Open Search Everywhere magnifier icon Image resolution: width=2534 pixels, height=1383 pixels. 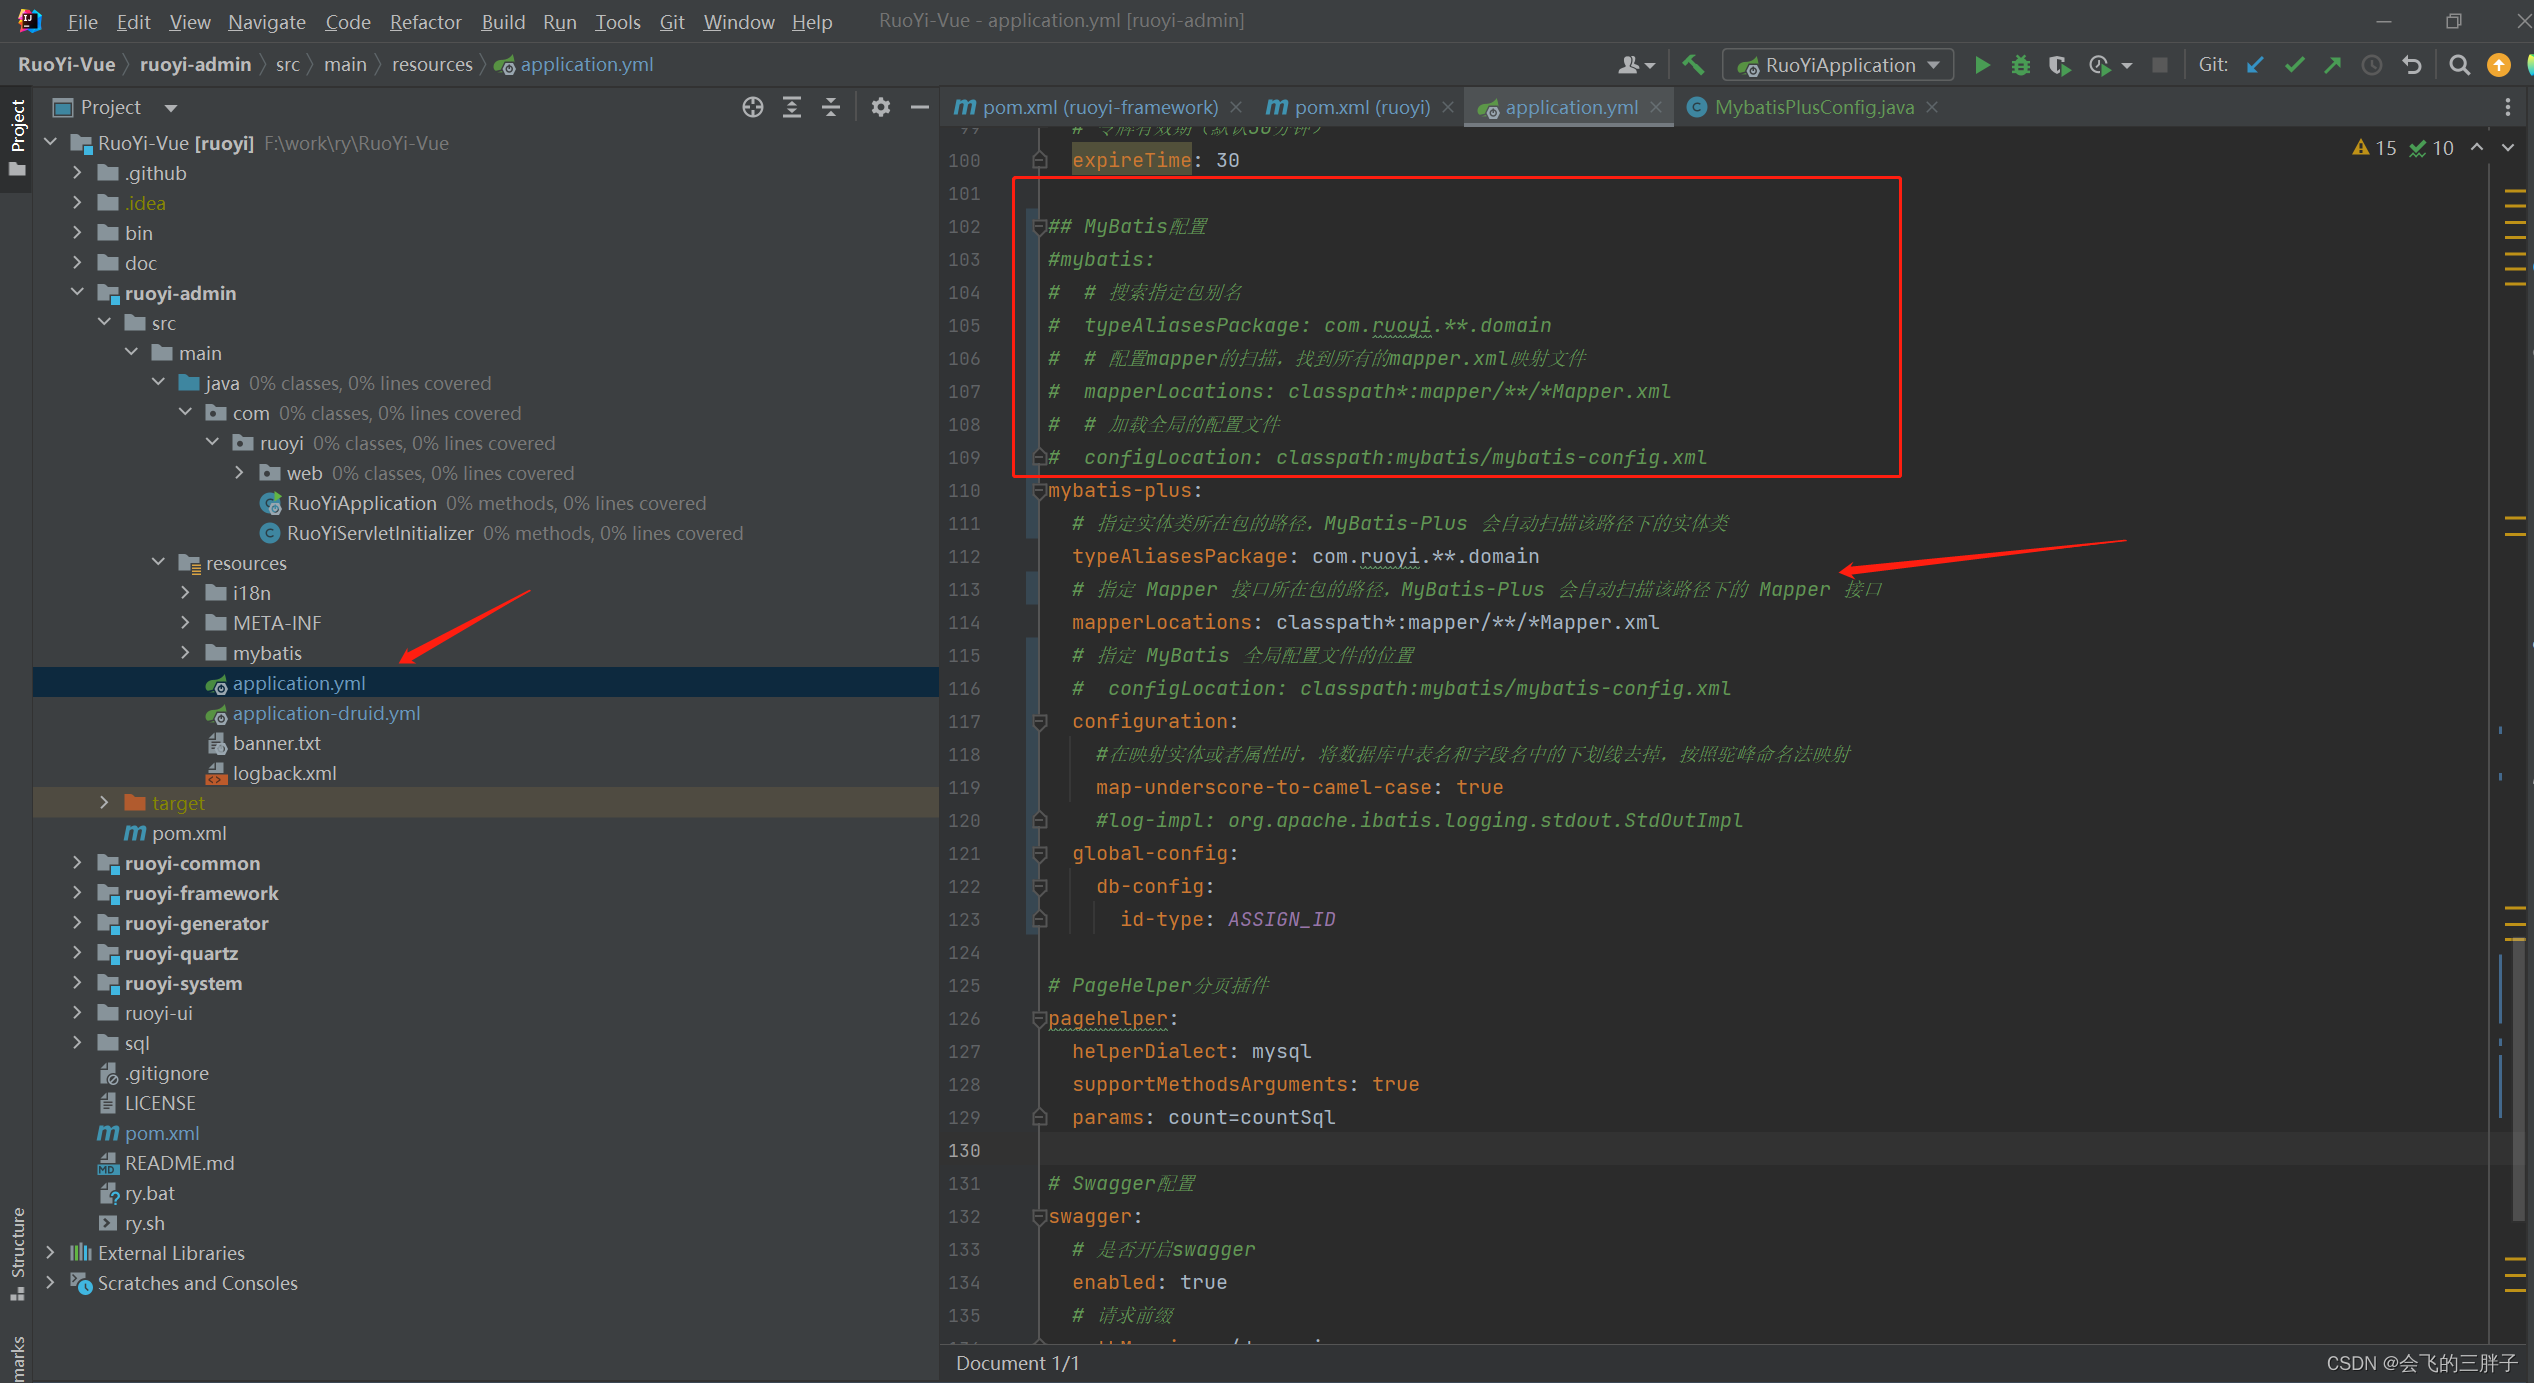click(2459, 65)
